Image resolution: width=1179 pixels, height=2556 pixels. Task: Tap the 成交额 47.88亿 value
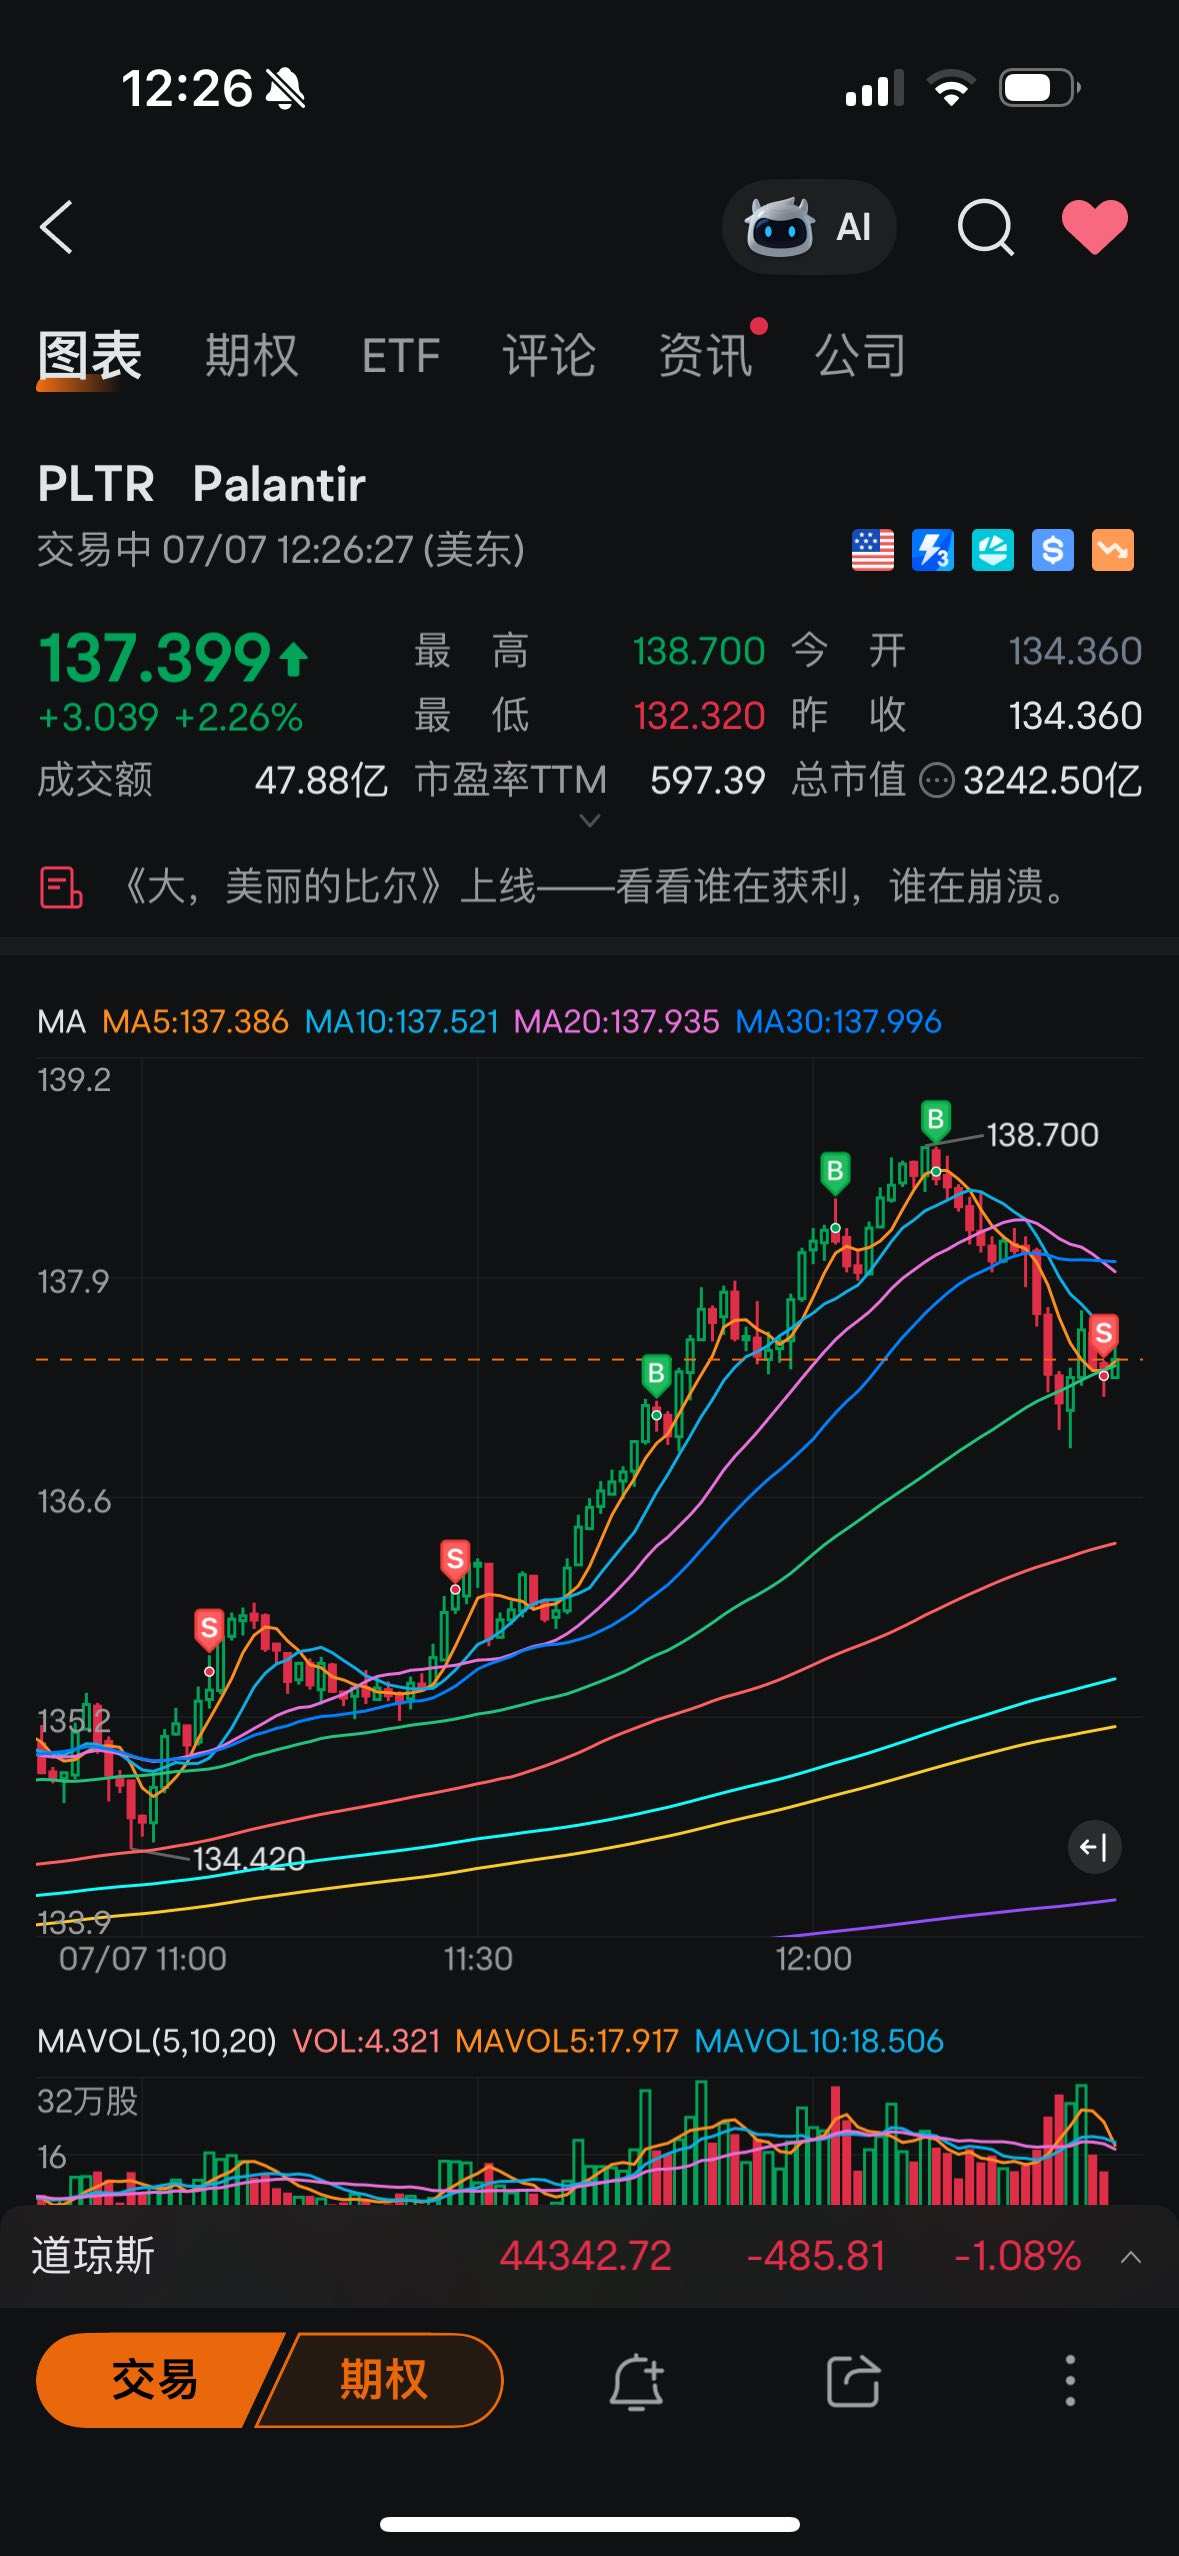321,780
